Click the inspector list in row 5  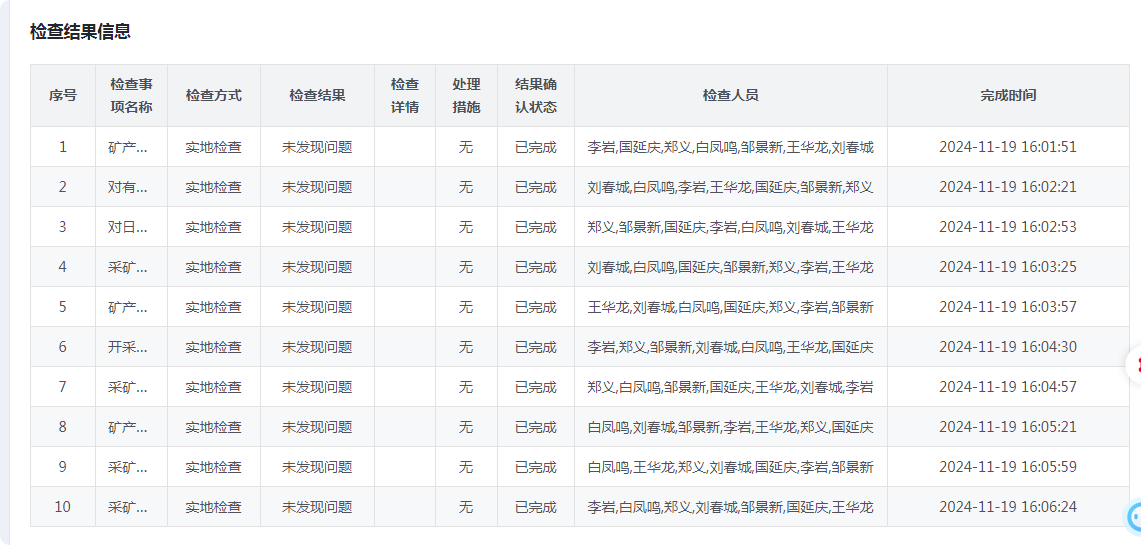(731, 307)
